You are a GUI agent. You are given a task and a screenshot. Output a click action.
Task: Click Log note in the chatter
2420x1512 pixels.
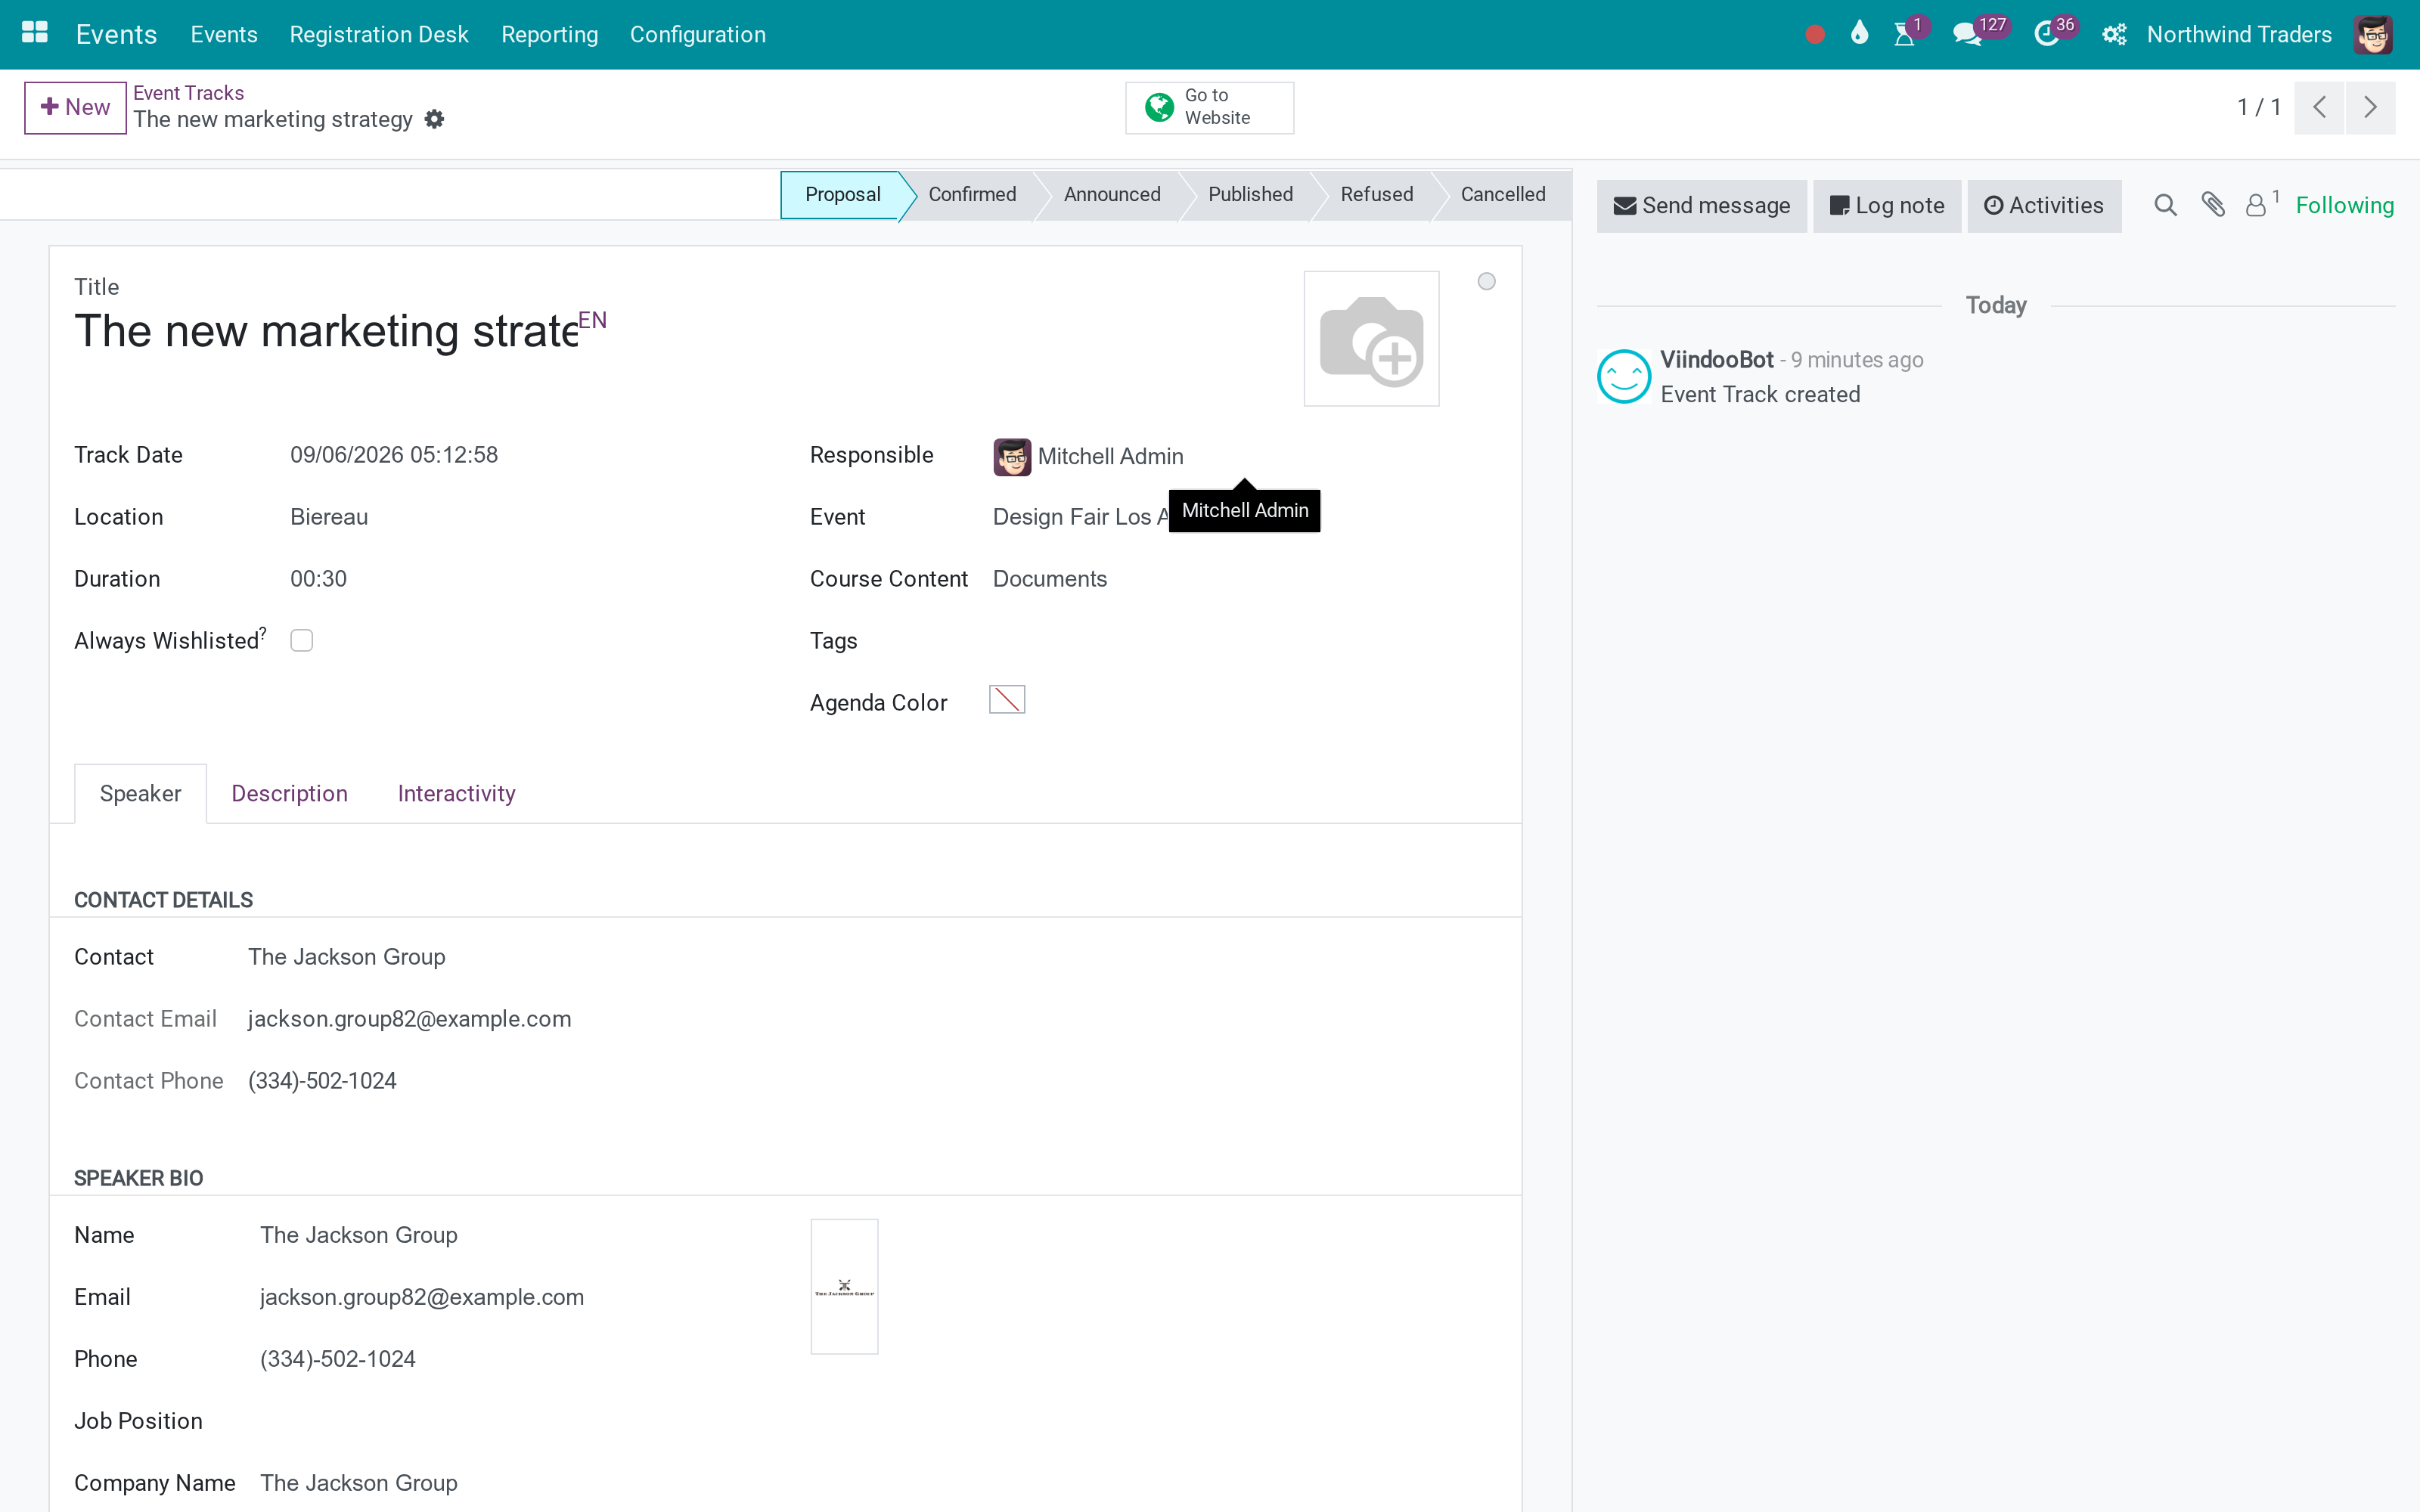click(x=1887, y=206)
